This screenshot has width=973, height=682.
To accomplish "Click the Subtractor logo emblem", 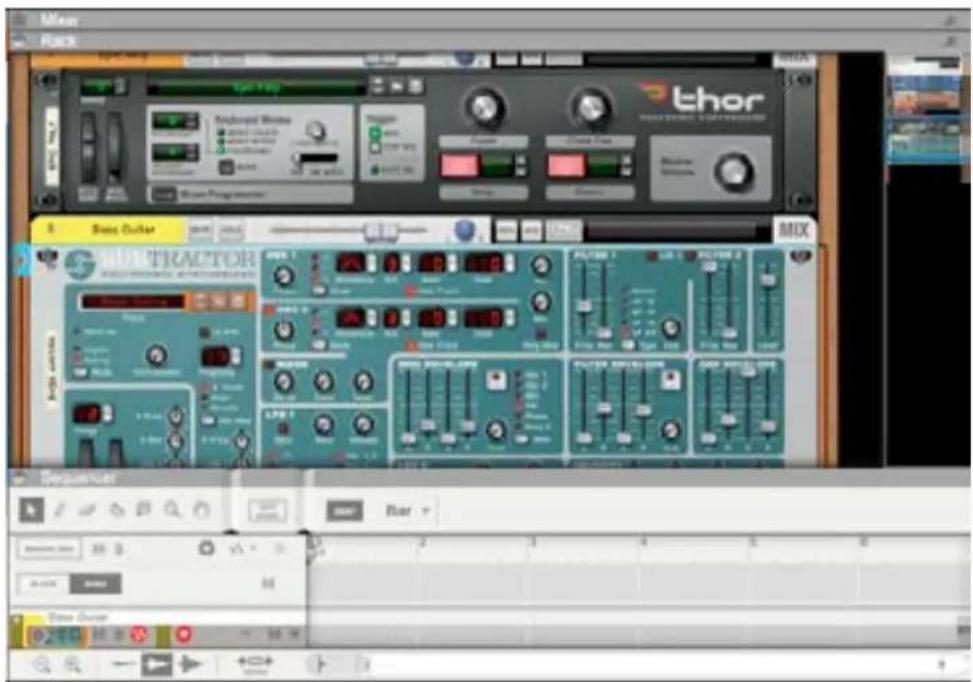I will (80, 264).
